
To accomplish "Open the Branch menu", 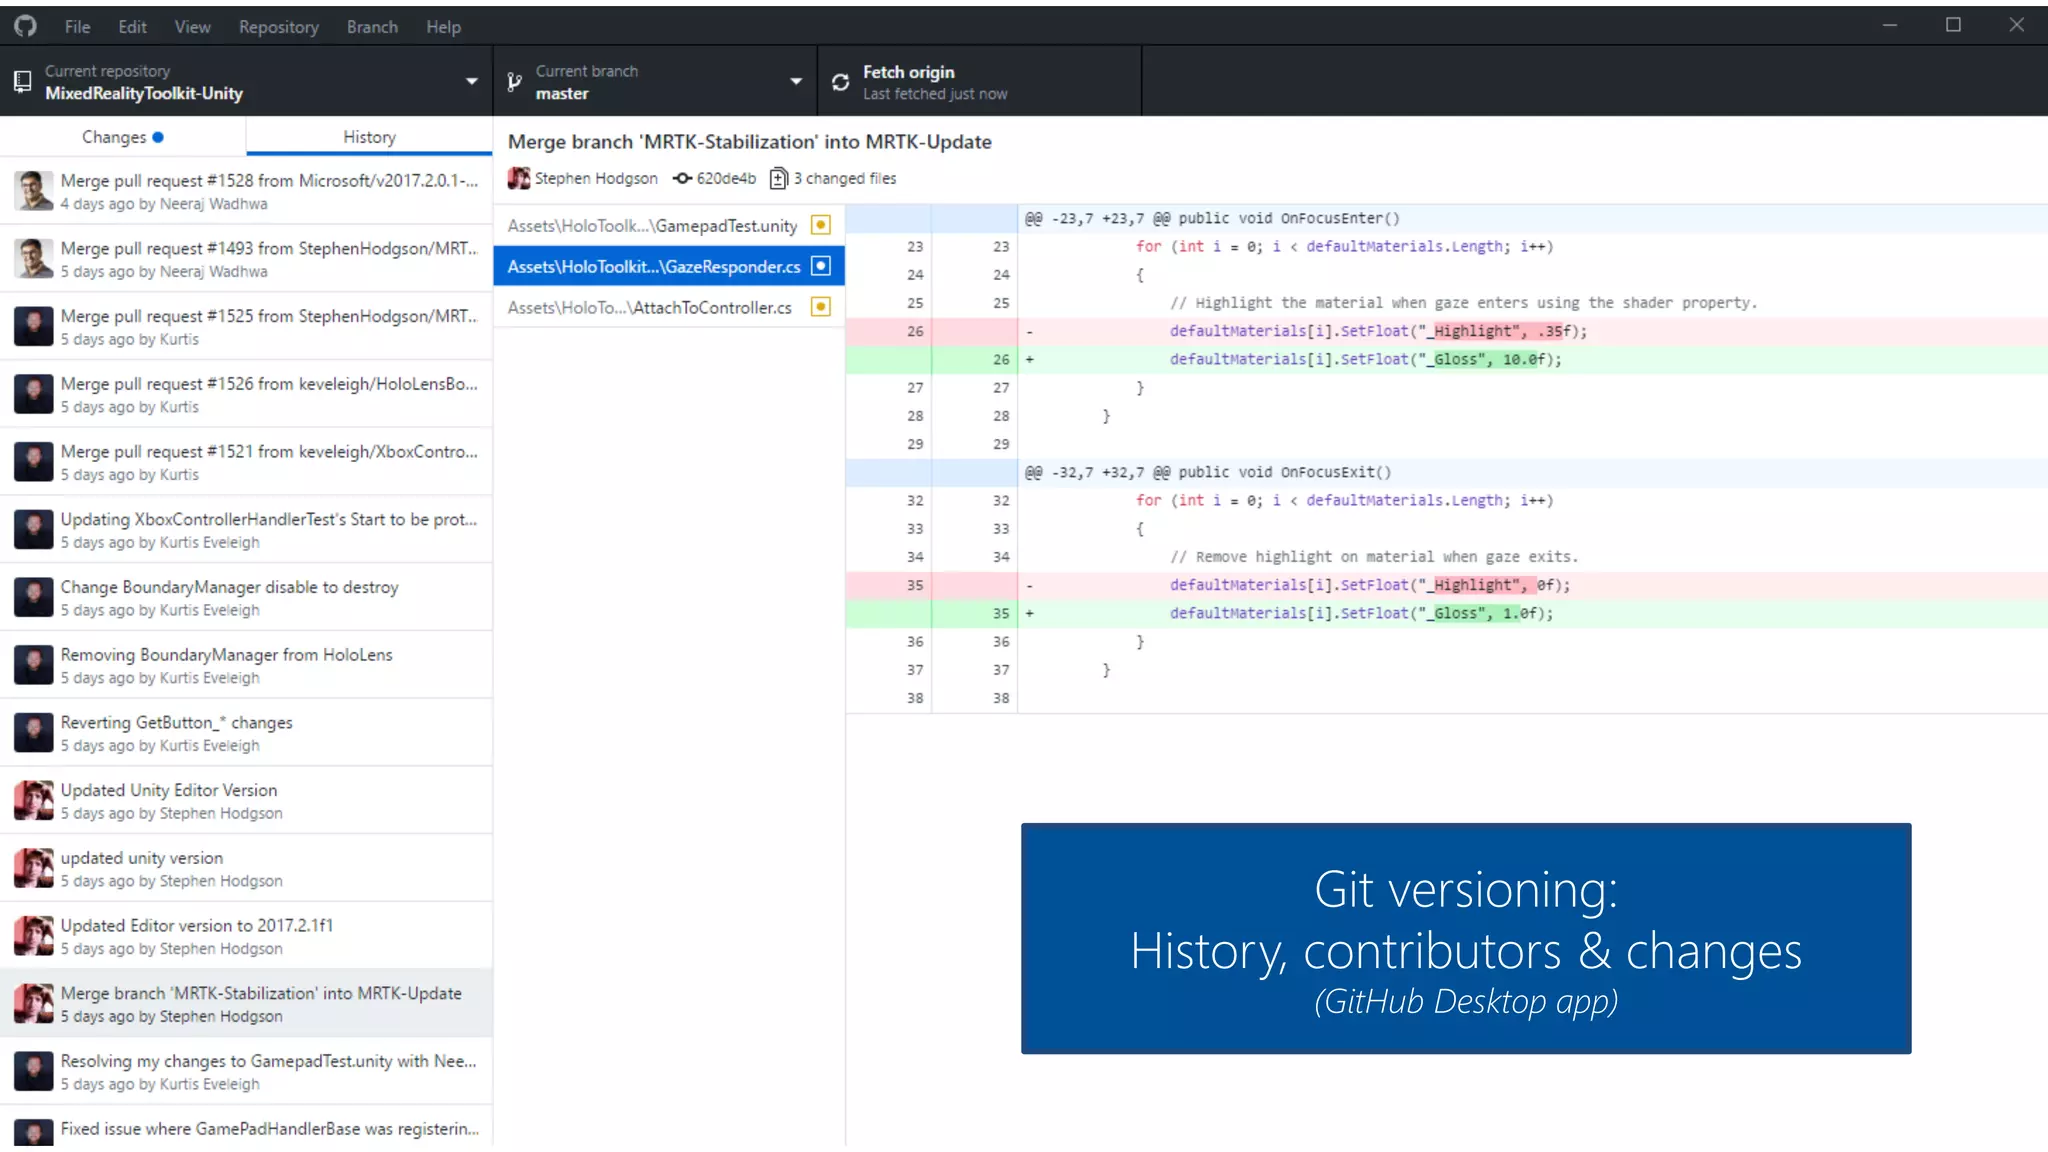I will tap(372, 27).
